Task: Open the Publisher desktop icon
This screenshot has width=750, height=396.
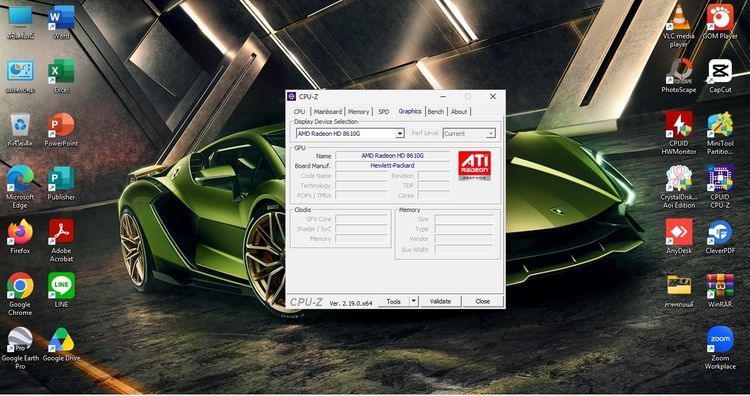Action: pos(61,184)
